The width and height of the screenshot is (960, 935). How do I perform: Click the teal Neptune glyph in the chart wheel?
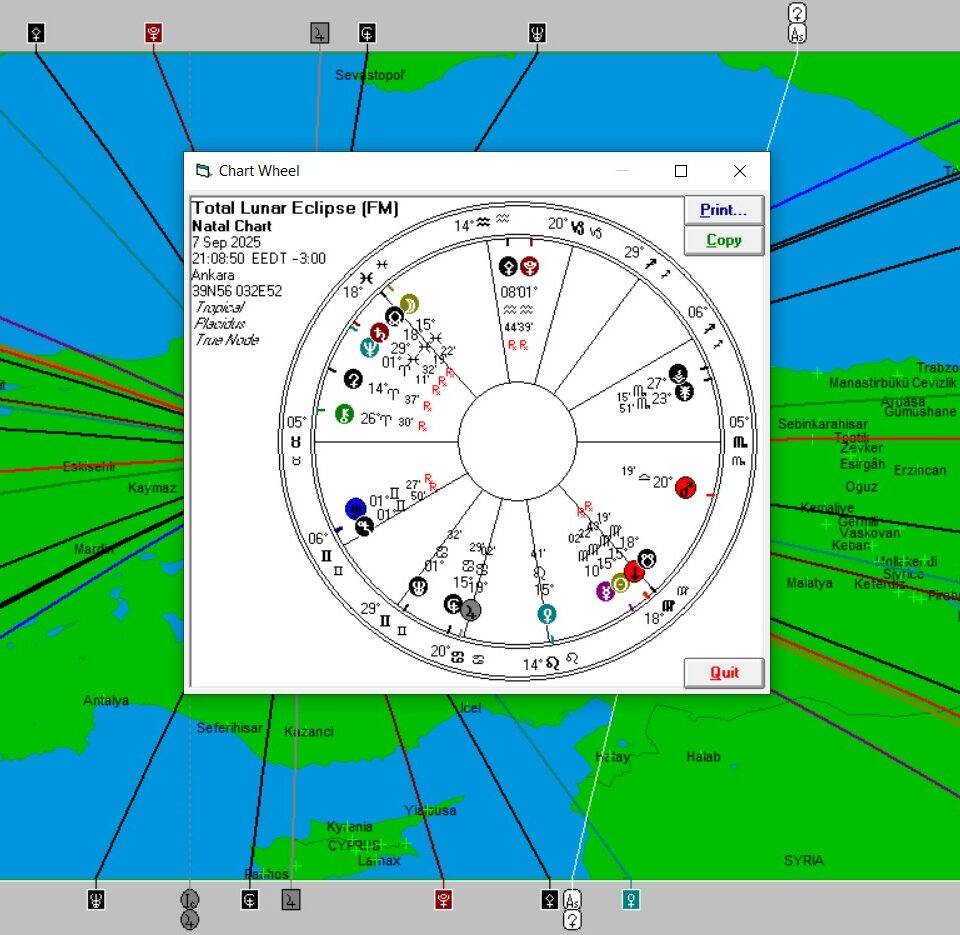tap(369, 347)
